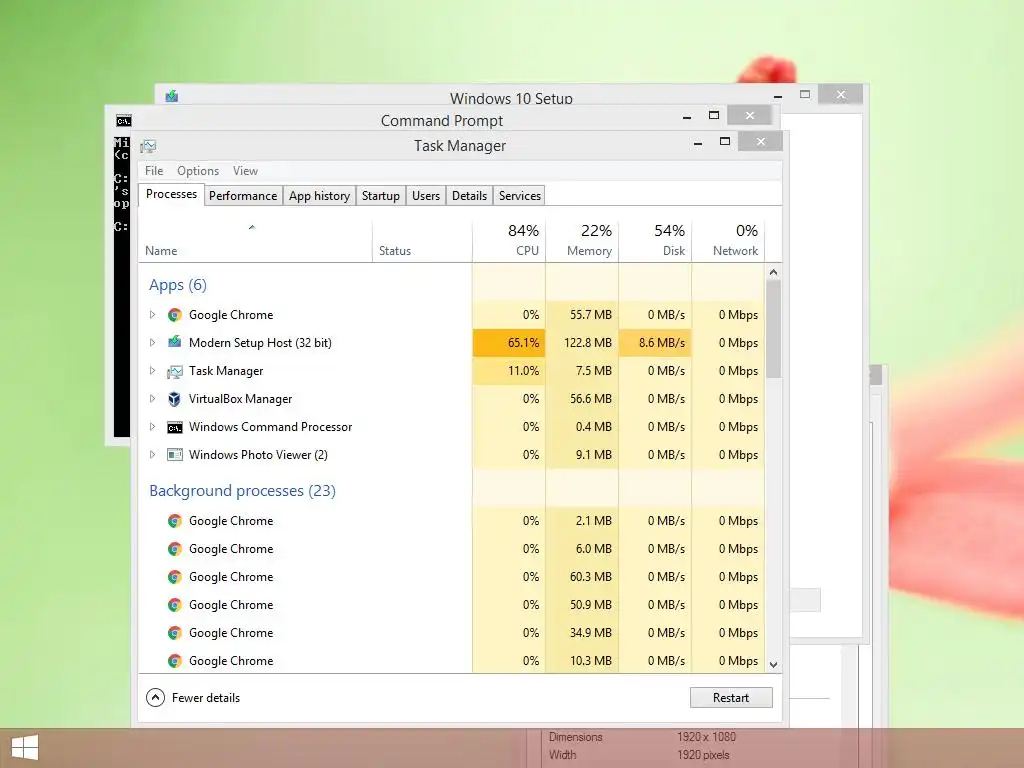Image resolution: width=1024 pixels, height=768 pixels.
Task: Click the sort arrow above the Name column
Action: [x=251, y=227]
